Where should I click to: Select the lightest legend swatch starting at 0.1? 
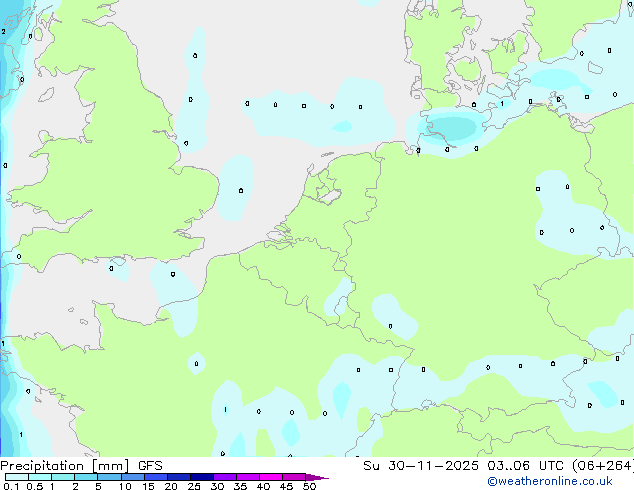coord(17,477)
